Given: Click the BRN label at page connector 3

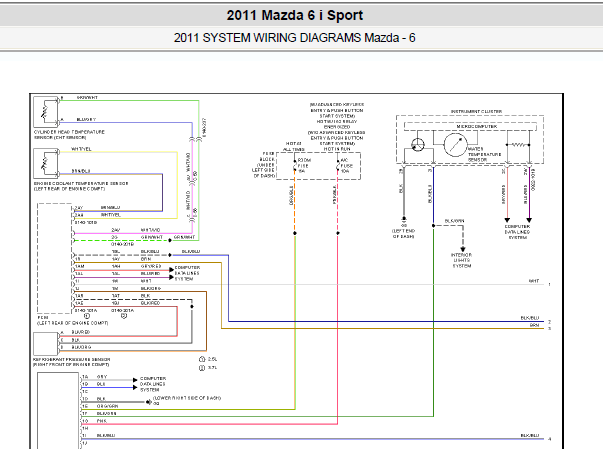Looking at the screenshot, I should 535,325.
